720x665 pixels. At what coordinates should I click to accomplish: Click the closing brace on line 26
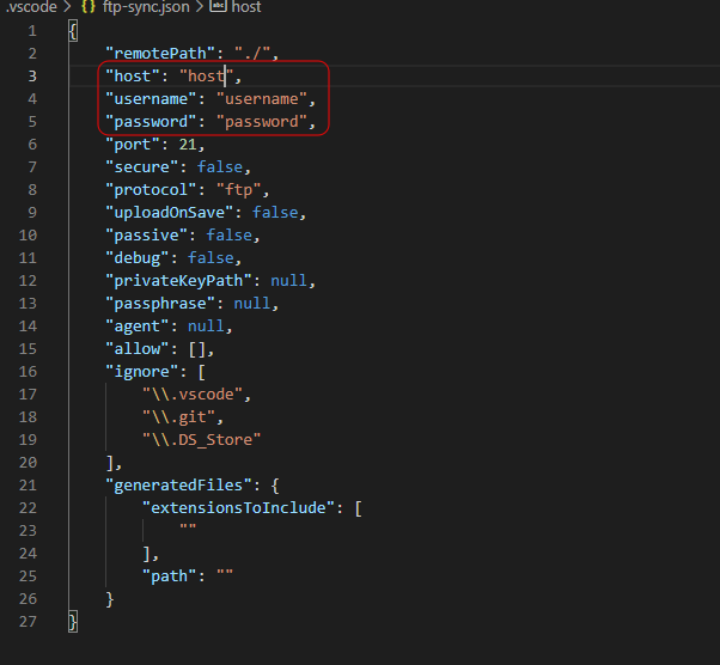(x=110, y=599)
